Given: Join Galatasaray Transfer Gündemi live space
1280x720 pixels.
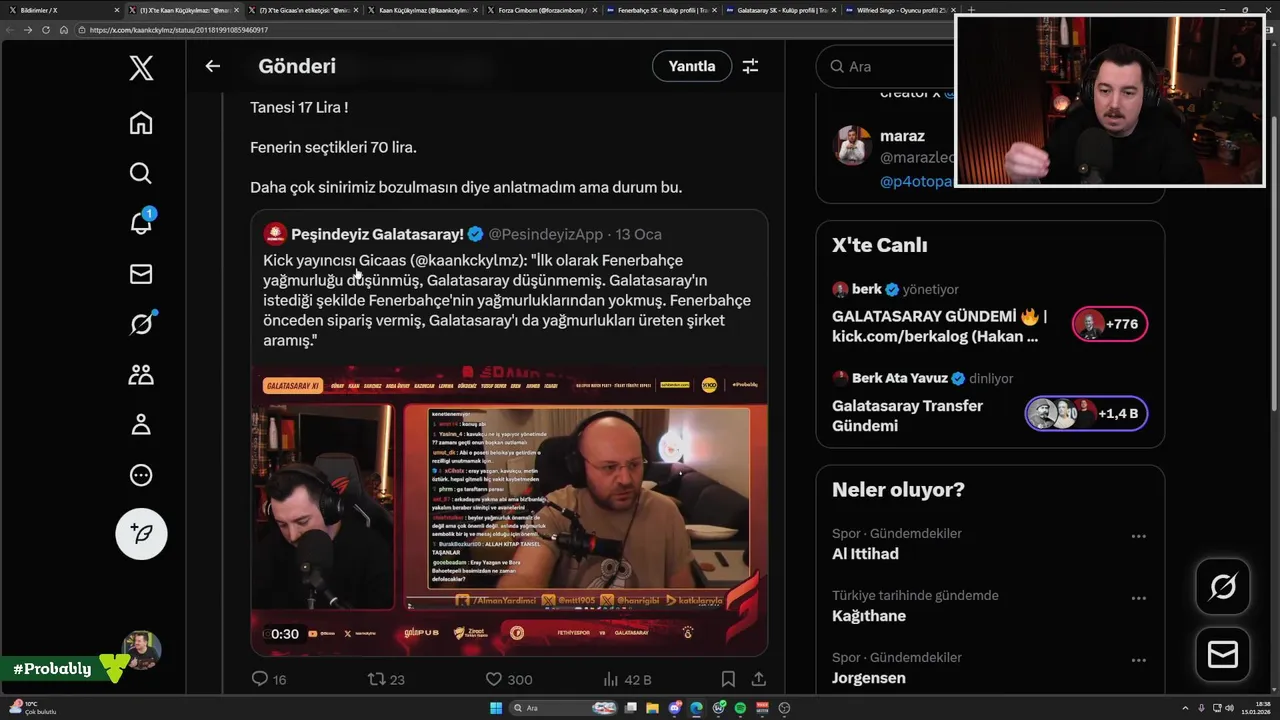Looking at the screenshot, I should coord(907,415).
